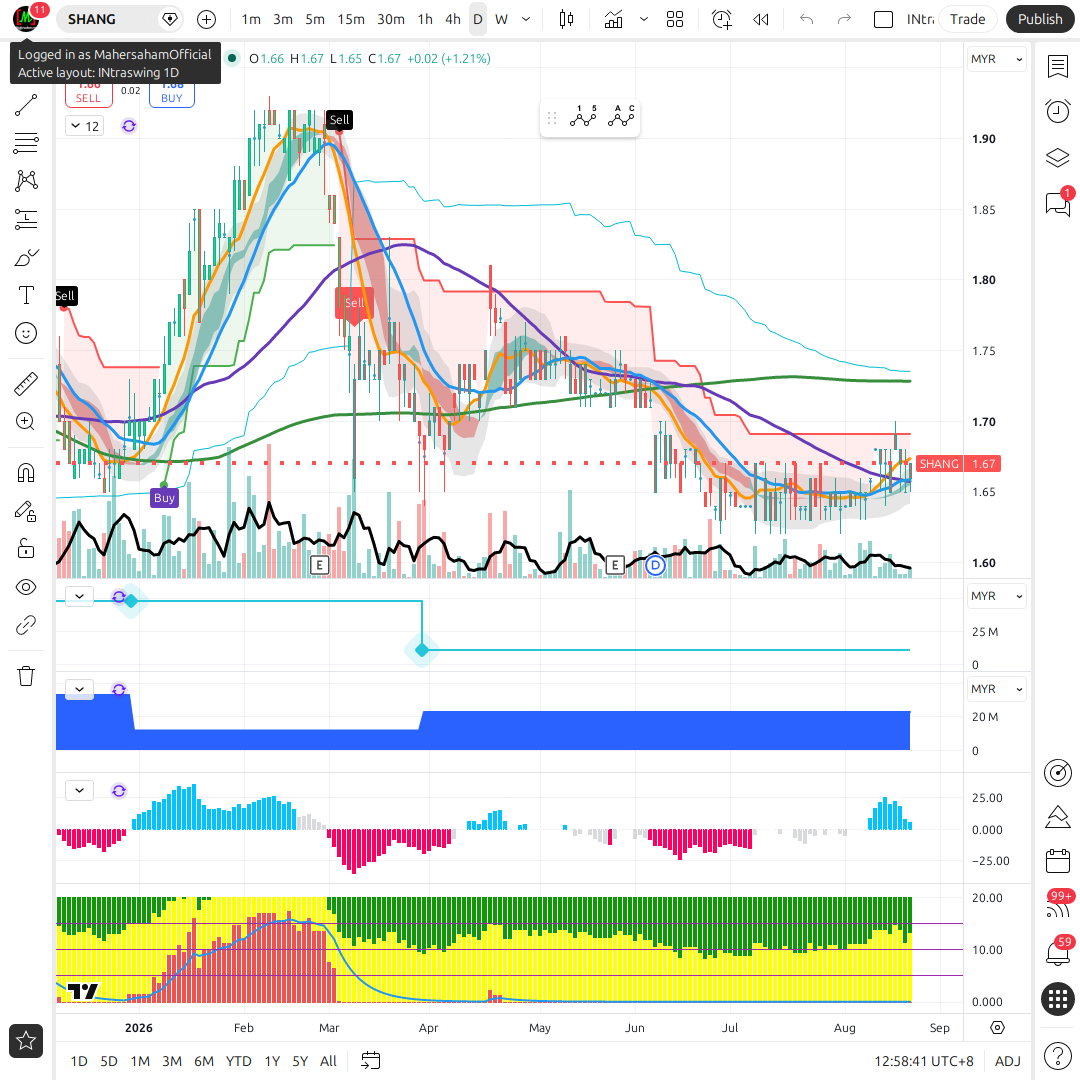Remove objects with the trash icon

click(25, 676)
